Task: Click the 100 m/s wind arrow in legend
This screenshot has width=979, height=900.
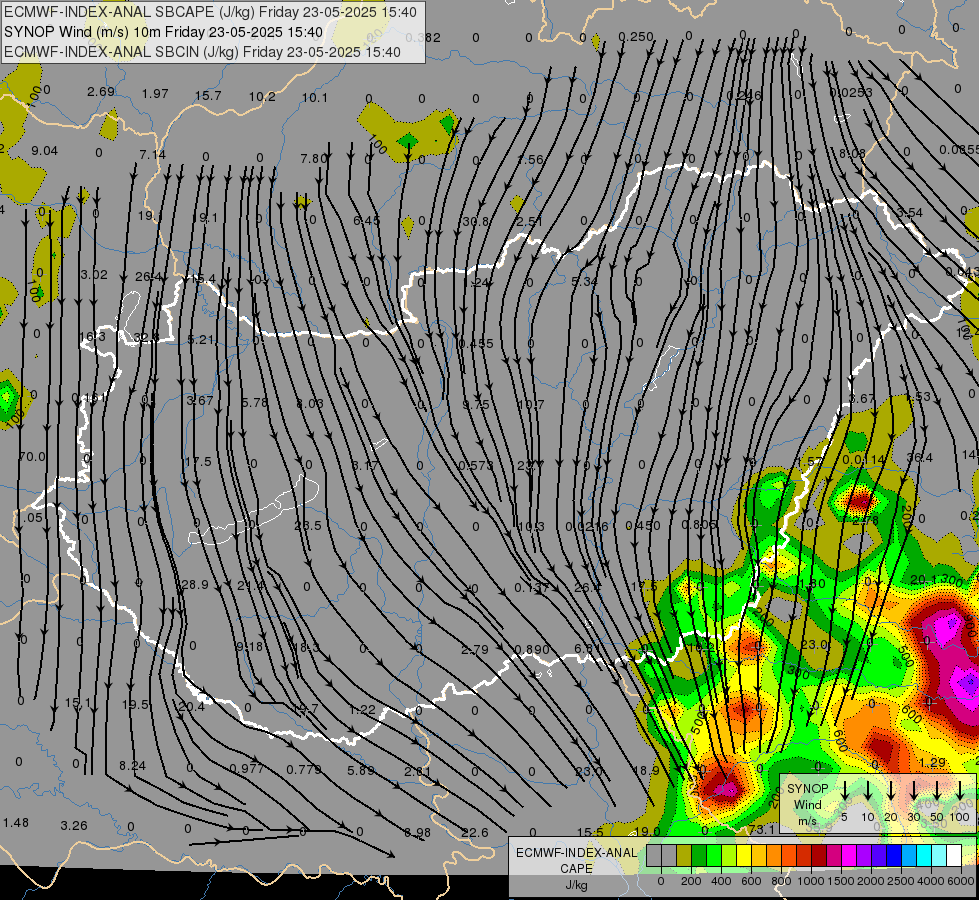Action: pos(960,791)
